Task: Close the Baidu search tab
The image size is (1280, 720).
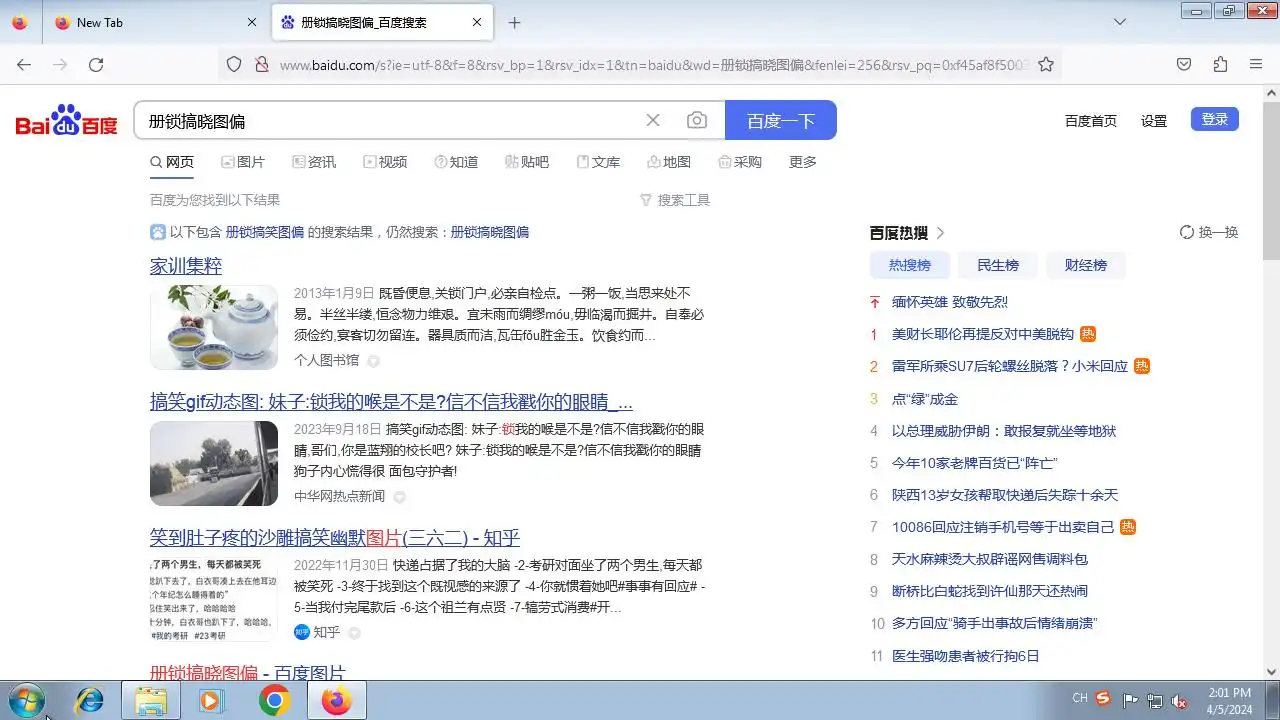Action: tap(477, 22)
